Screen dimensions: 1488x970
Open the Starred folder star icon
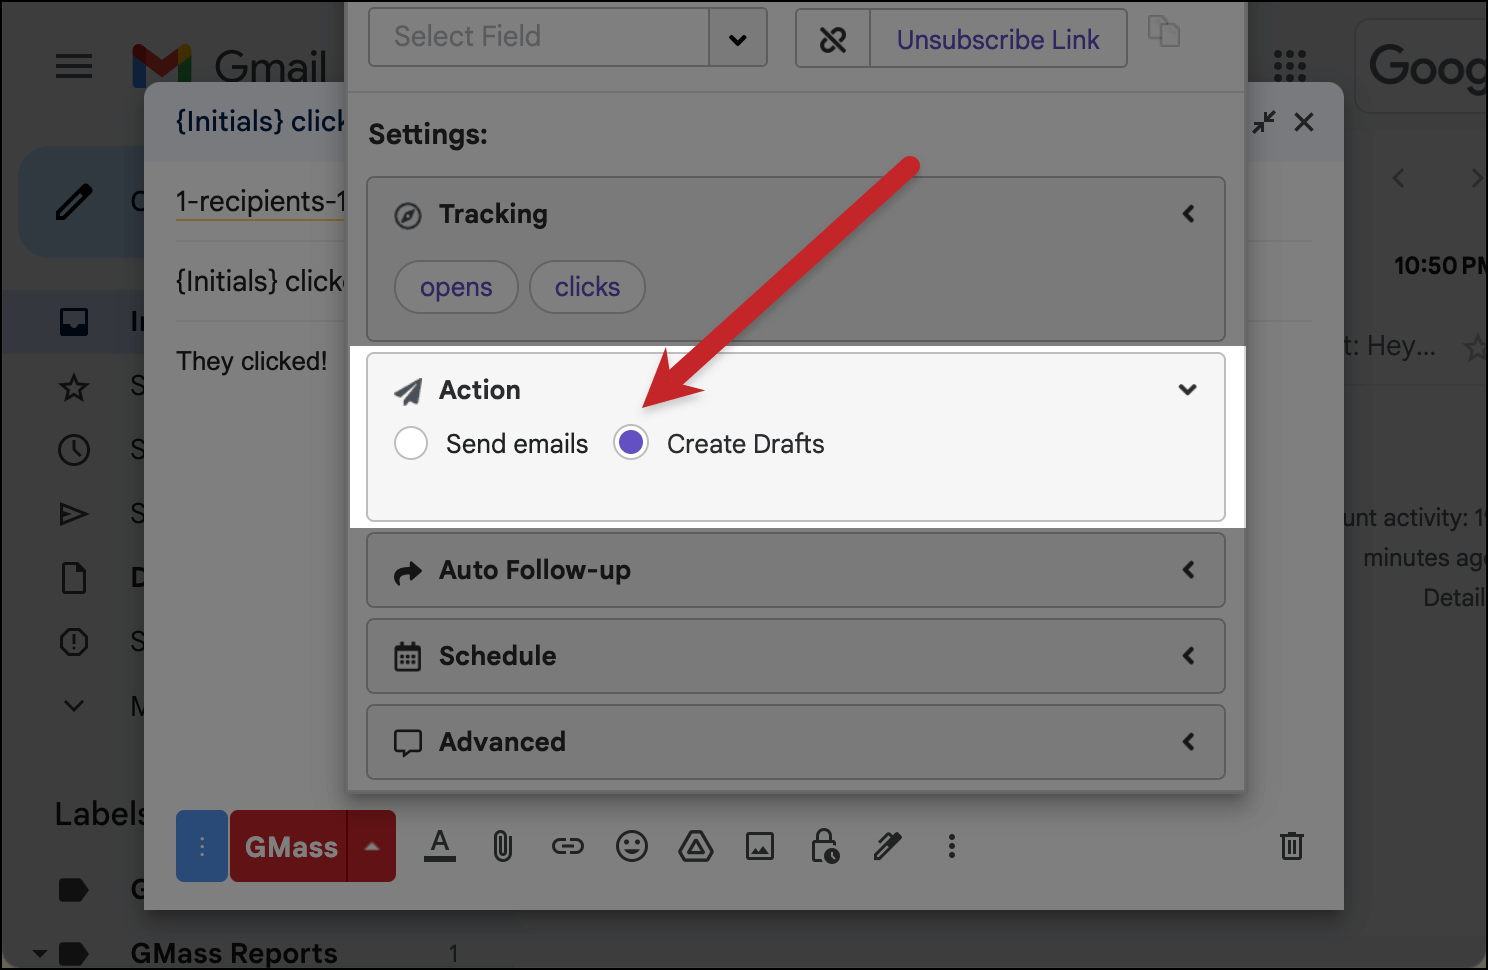(74, 387)
